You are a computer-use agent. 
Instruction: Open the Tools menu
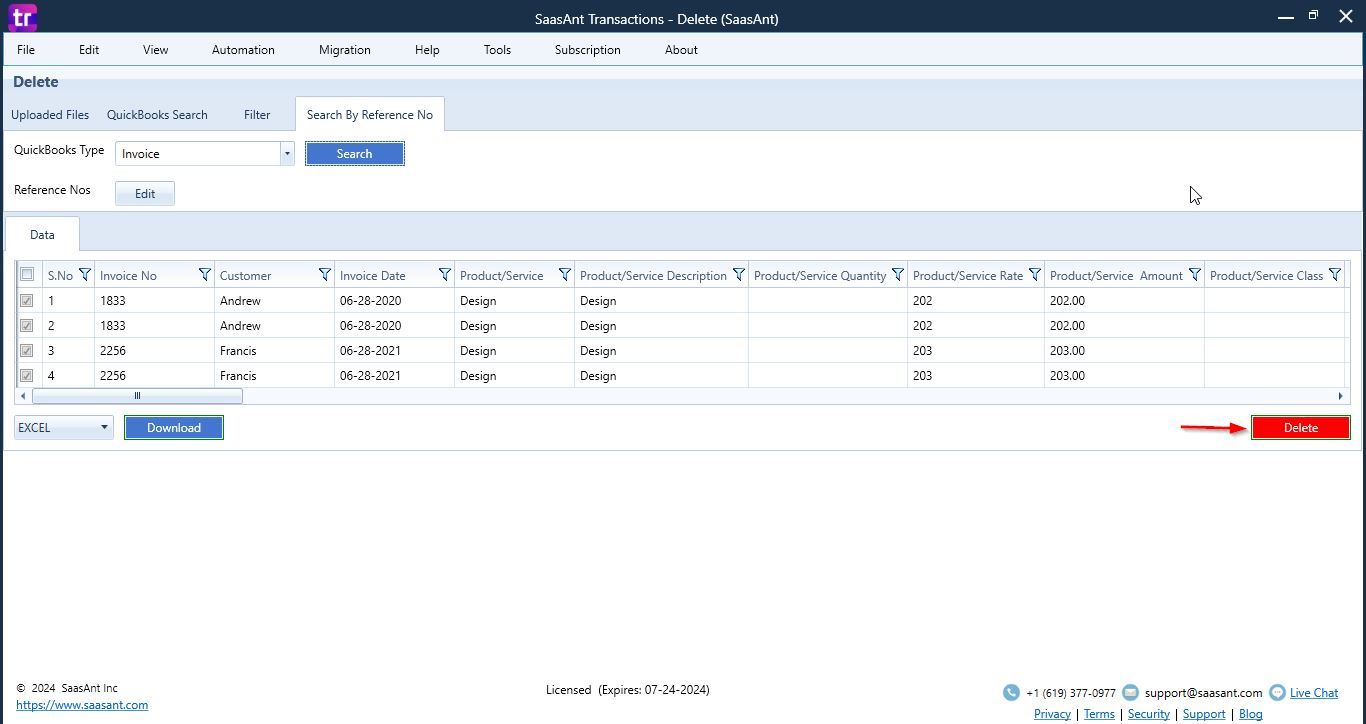coord(497,49)
